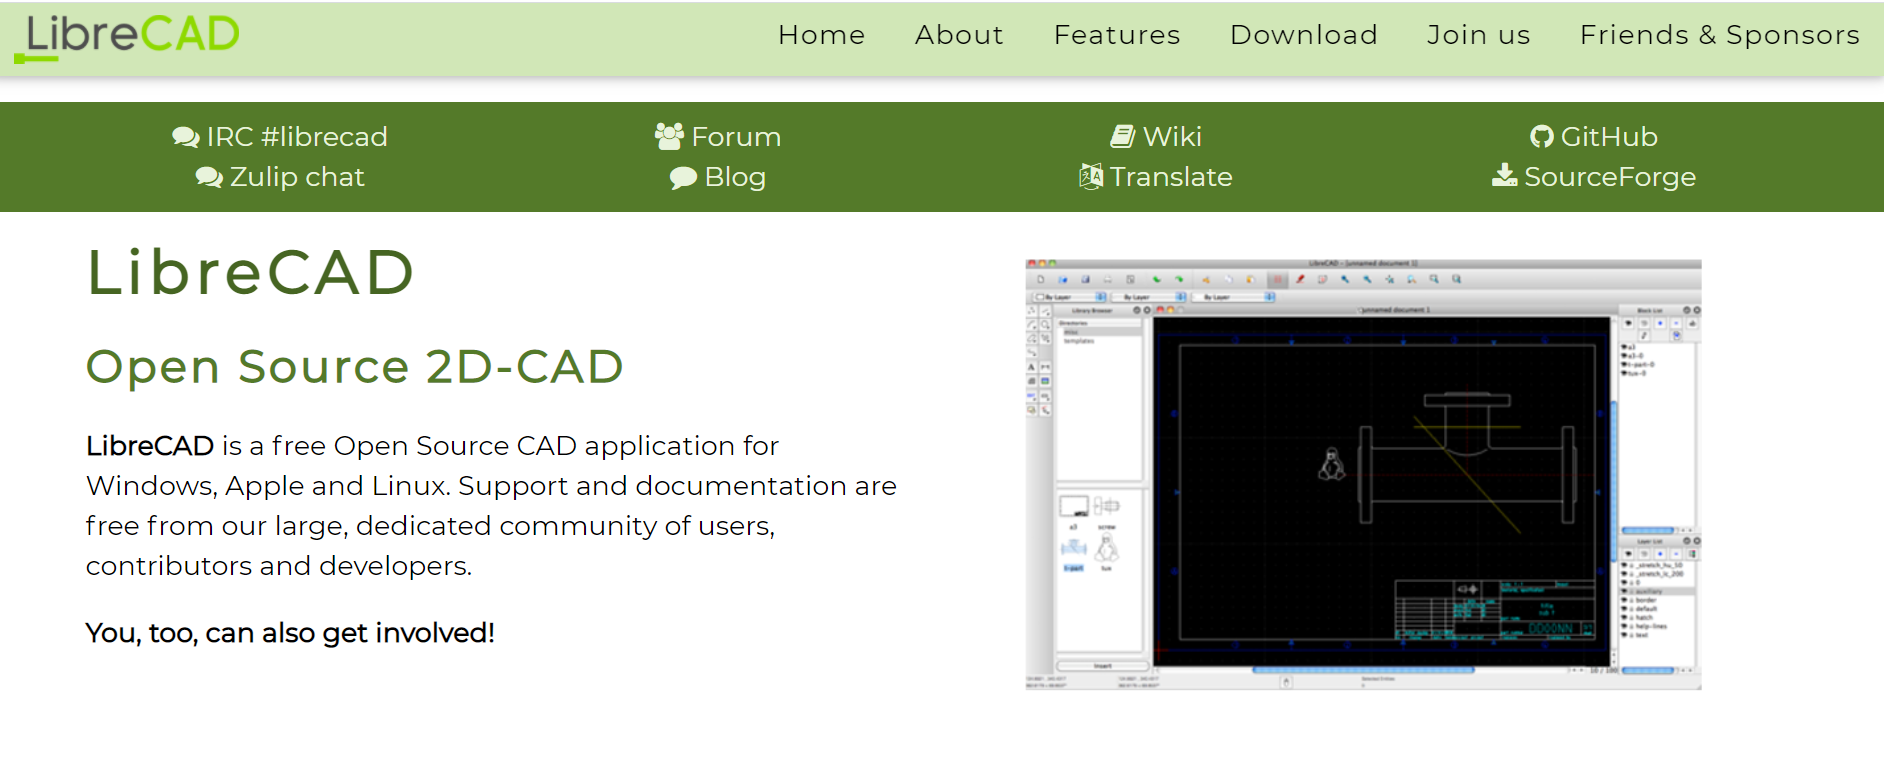1884x762 pixels.
Task: Open the About page
Action: (x=958, y=35)
